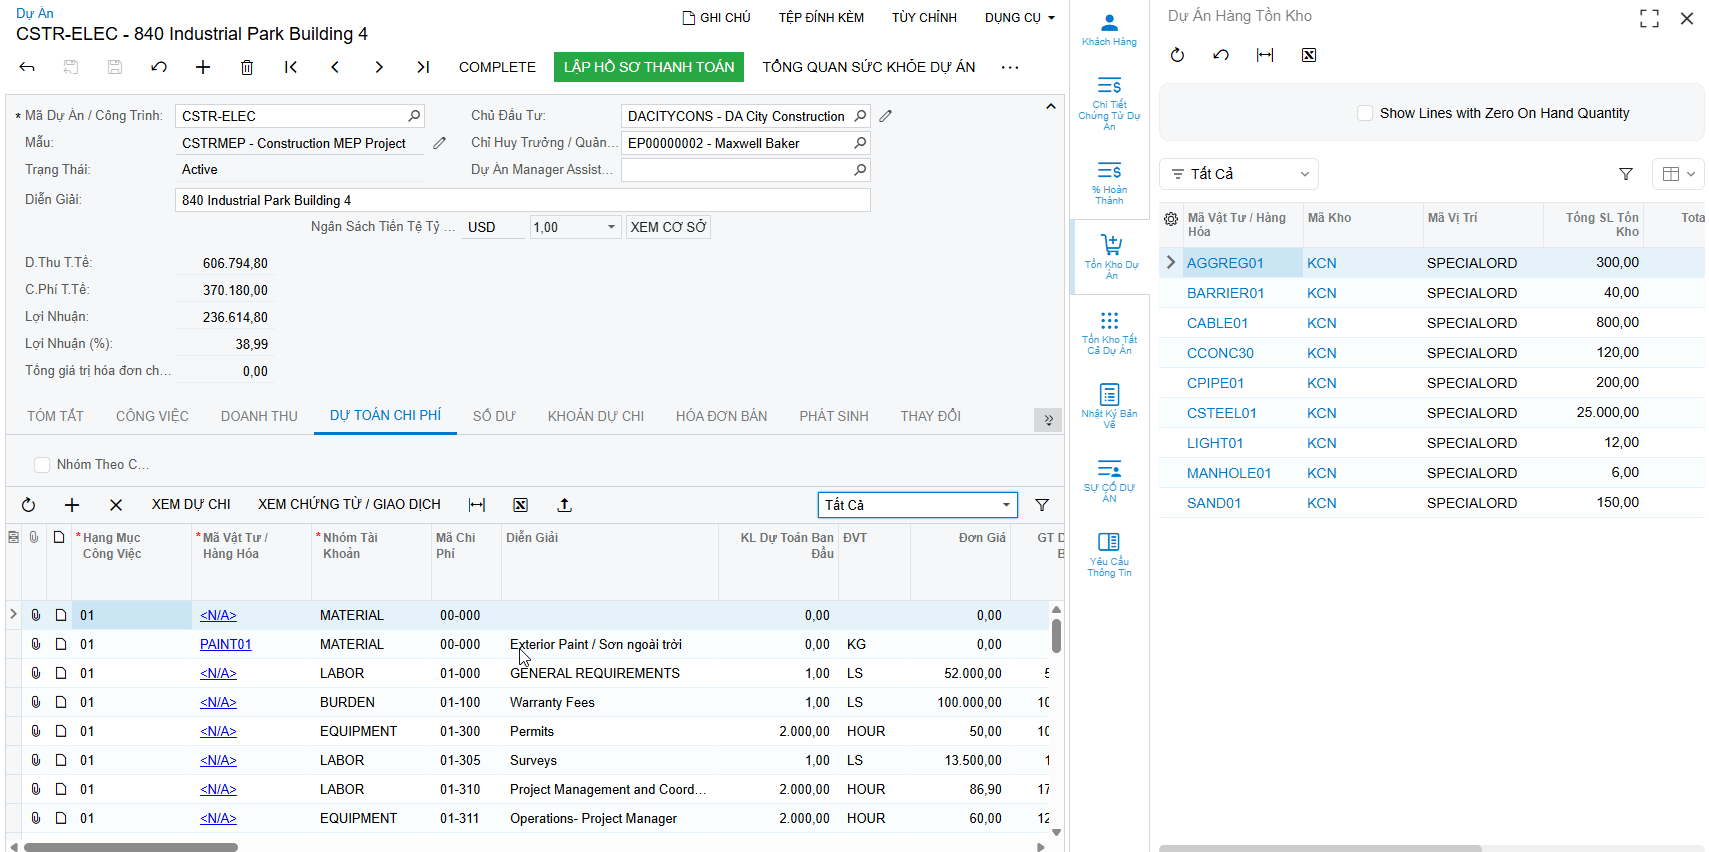Edit the Chủ Đầu Tư customer record
This screenshot has height=852, width=1709.
886,116
